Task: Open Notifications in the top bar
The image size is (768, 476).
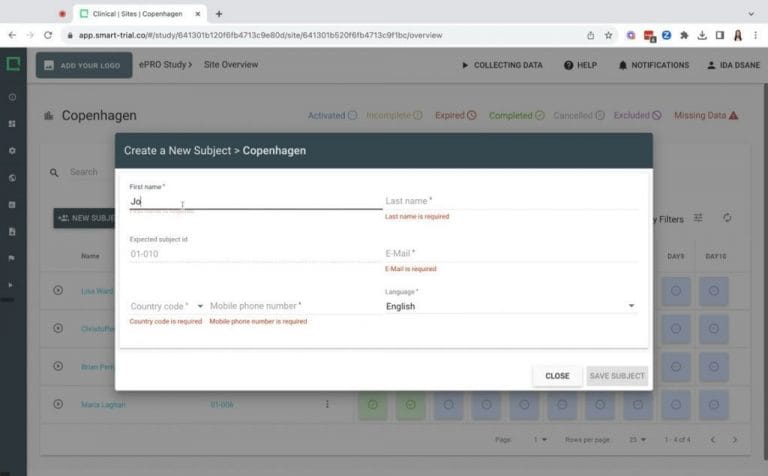Action: [x=653, y=65]
